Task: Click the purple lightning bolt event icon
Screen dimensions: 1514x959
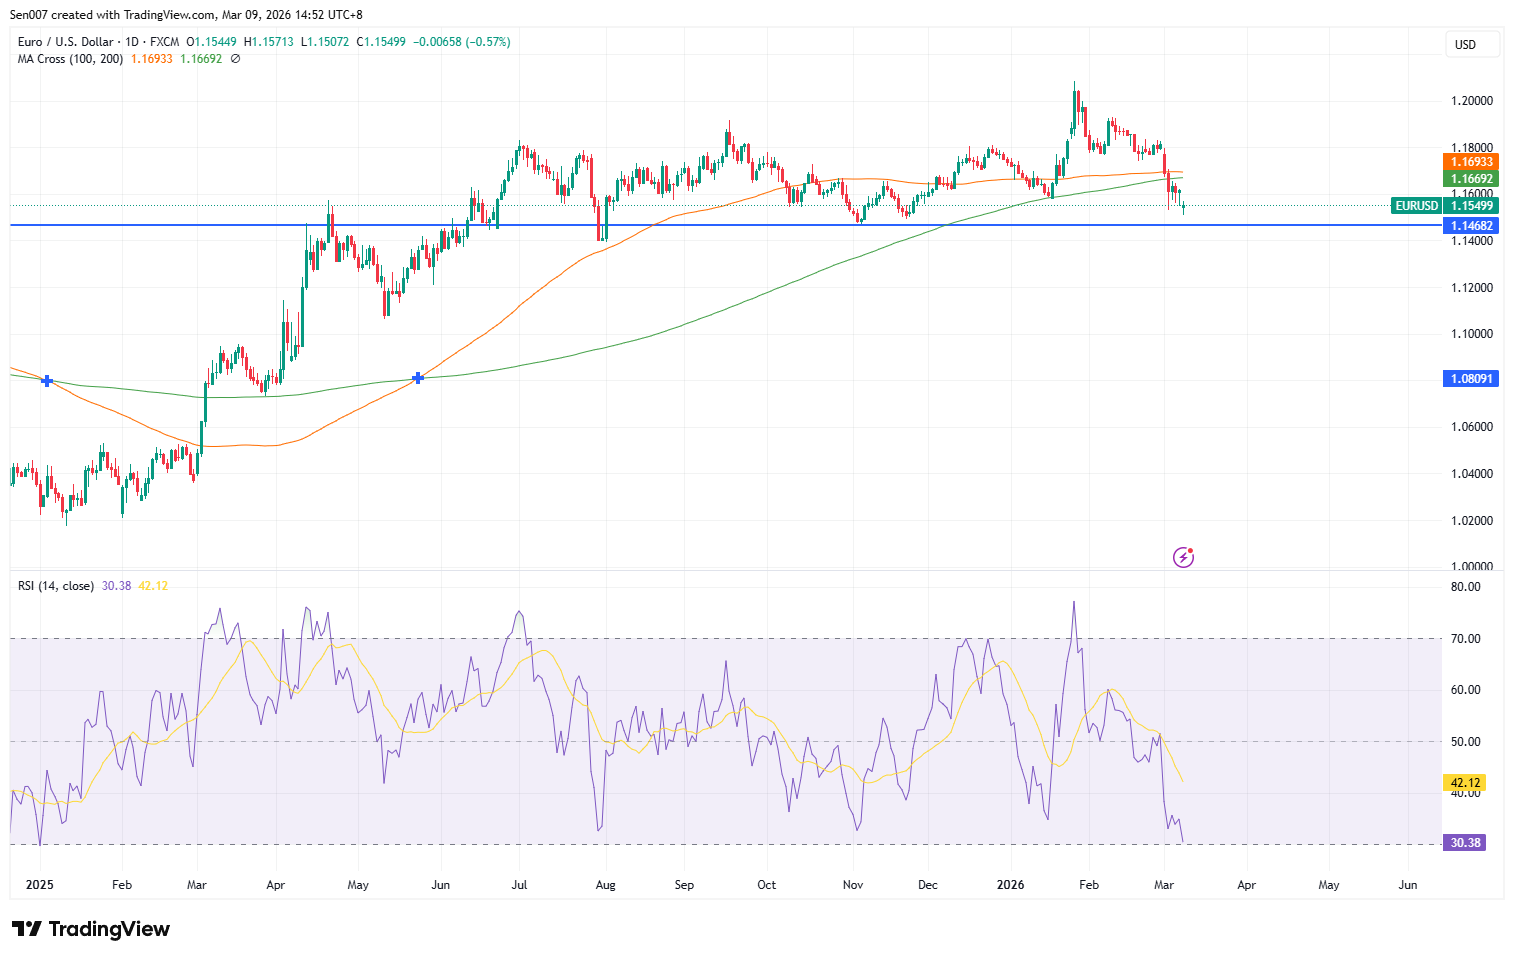Action: 1183,557
